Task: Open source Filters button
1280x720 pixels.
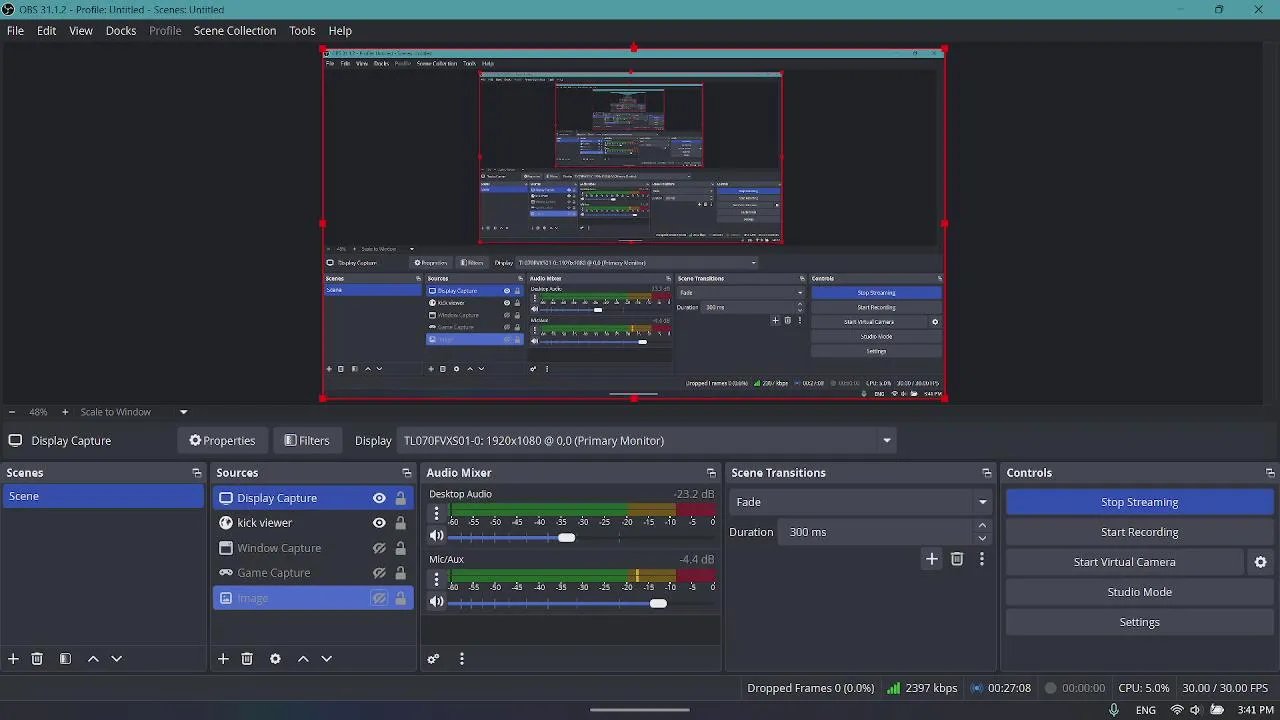Action: [x=307, y=441]
